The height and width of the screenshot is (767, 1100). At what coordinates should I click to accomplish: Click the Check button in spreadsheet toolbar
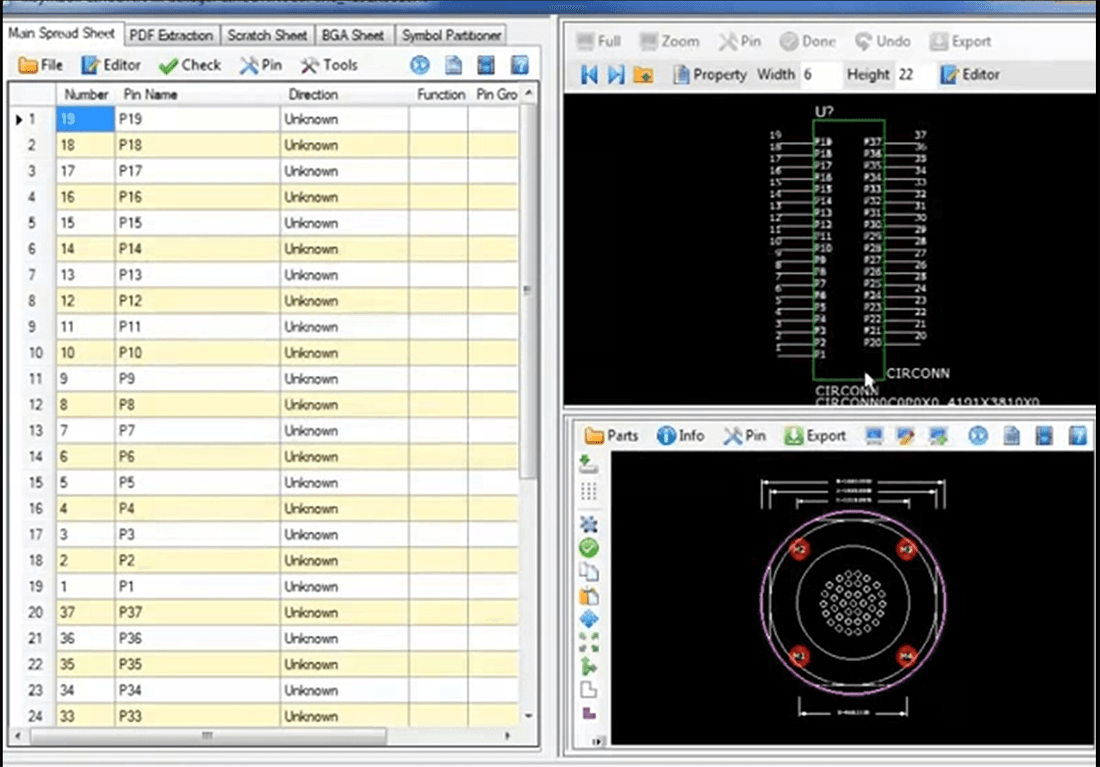coord(189,65)
